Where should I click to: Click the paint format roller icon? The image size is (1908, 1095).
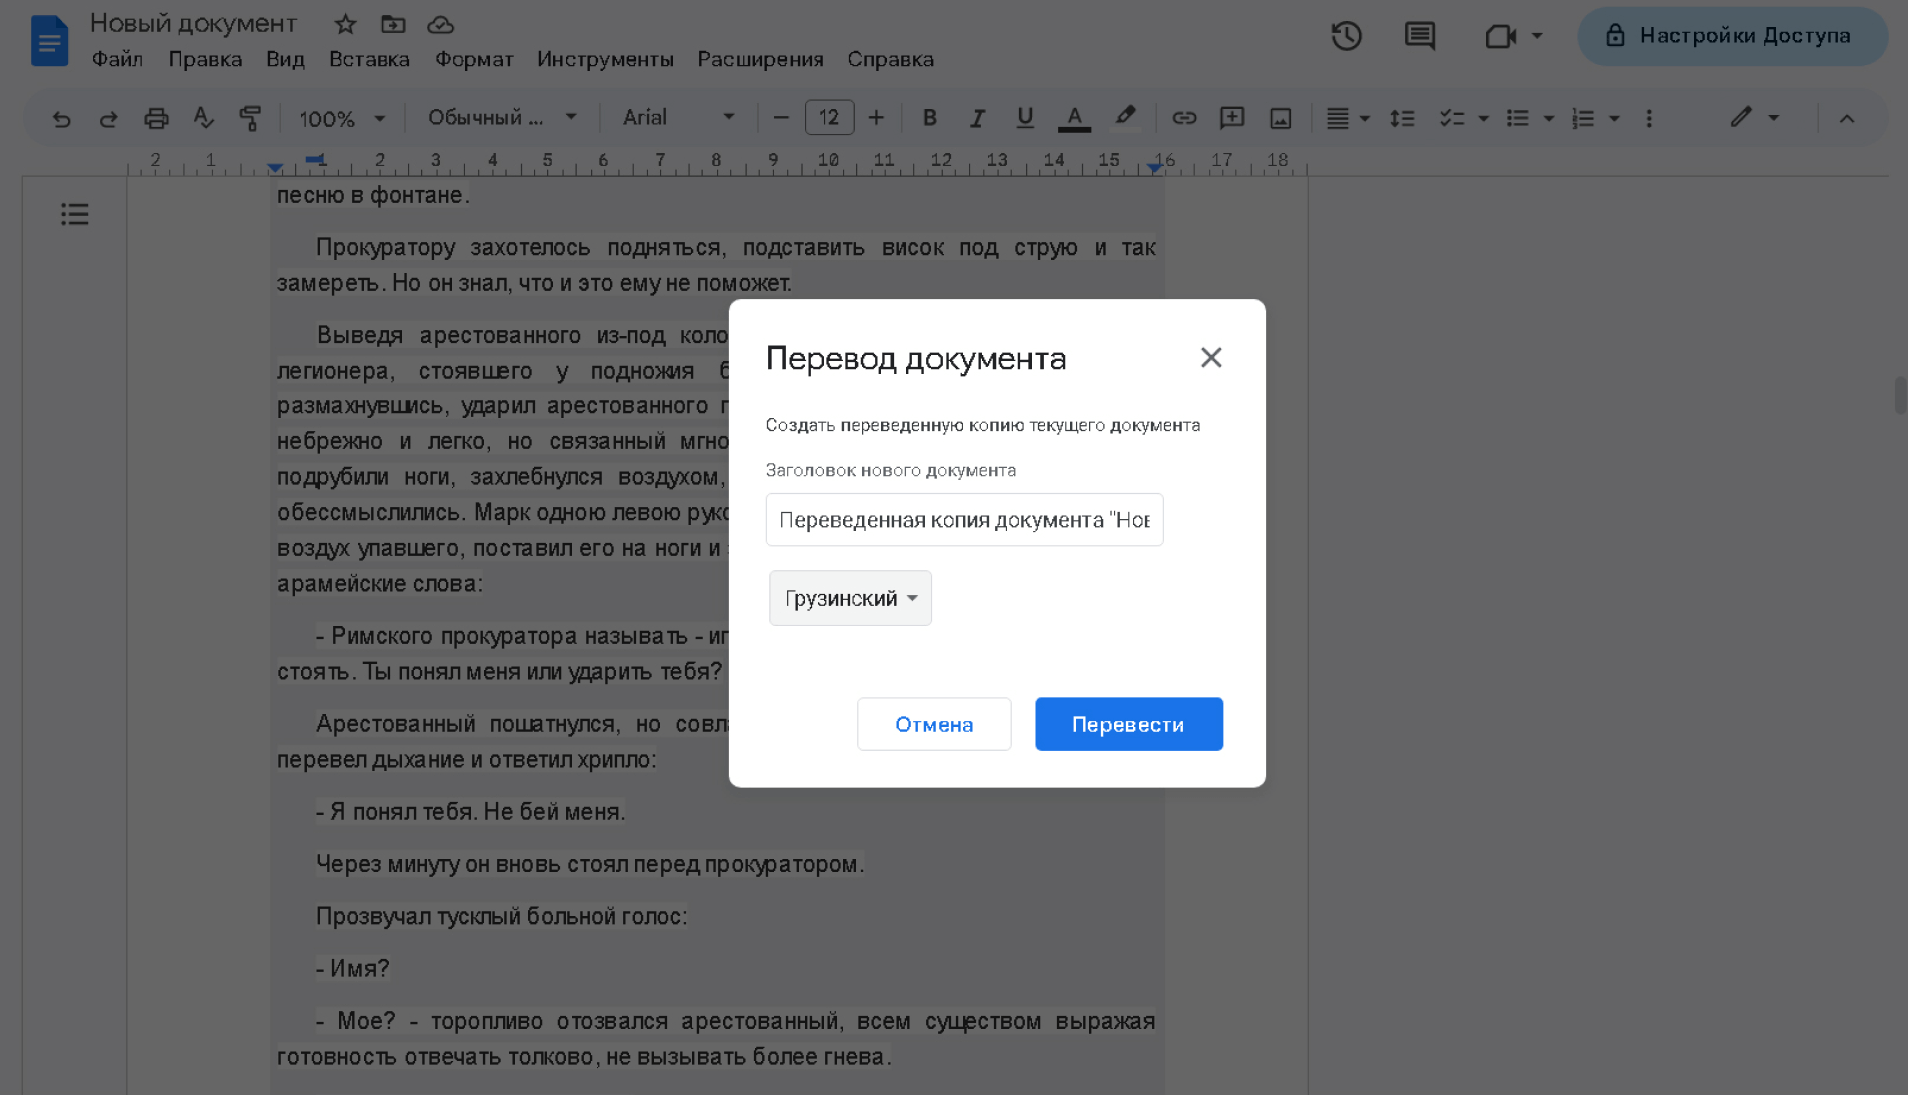click(x=250, y=118)
